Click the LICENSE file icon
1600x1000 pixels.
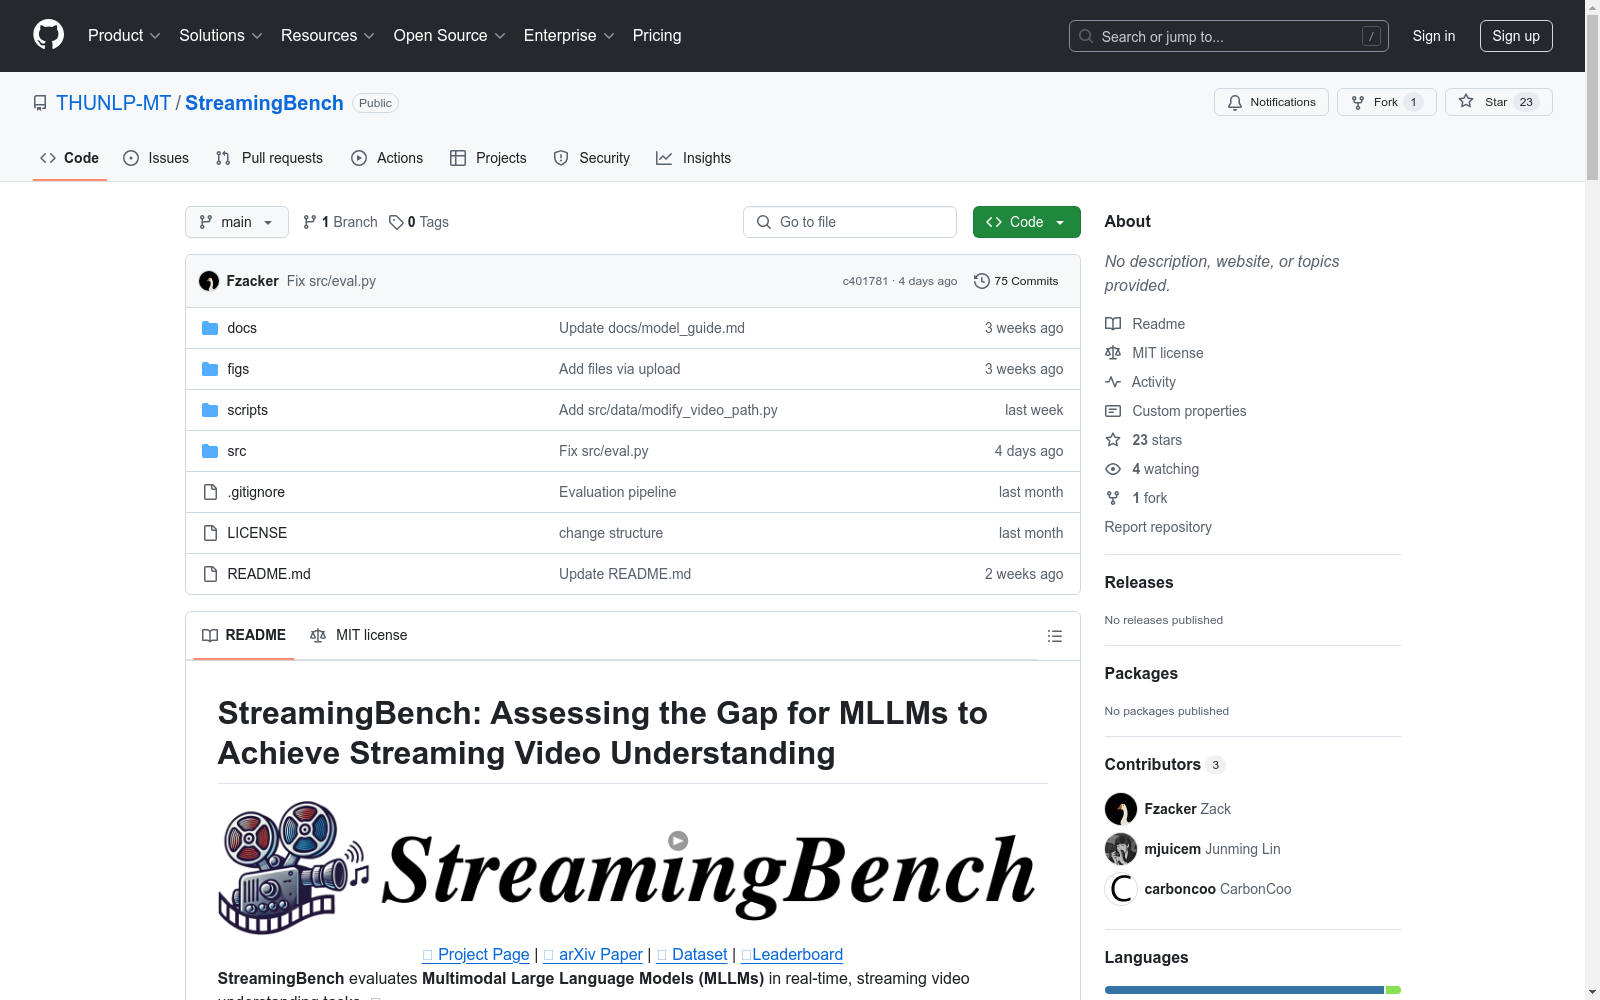[210, 533]
